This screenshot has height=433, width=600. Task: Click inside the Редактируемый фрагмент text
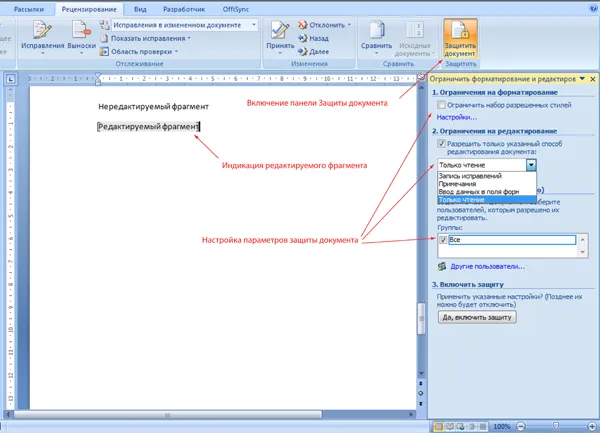[x=148, y=127]
